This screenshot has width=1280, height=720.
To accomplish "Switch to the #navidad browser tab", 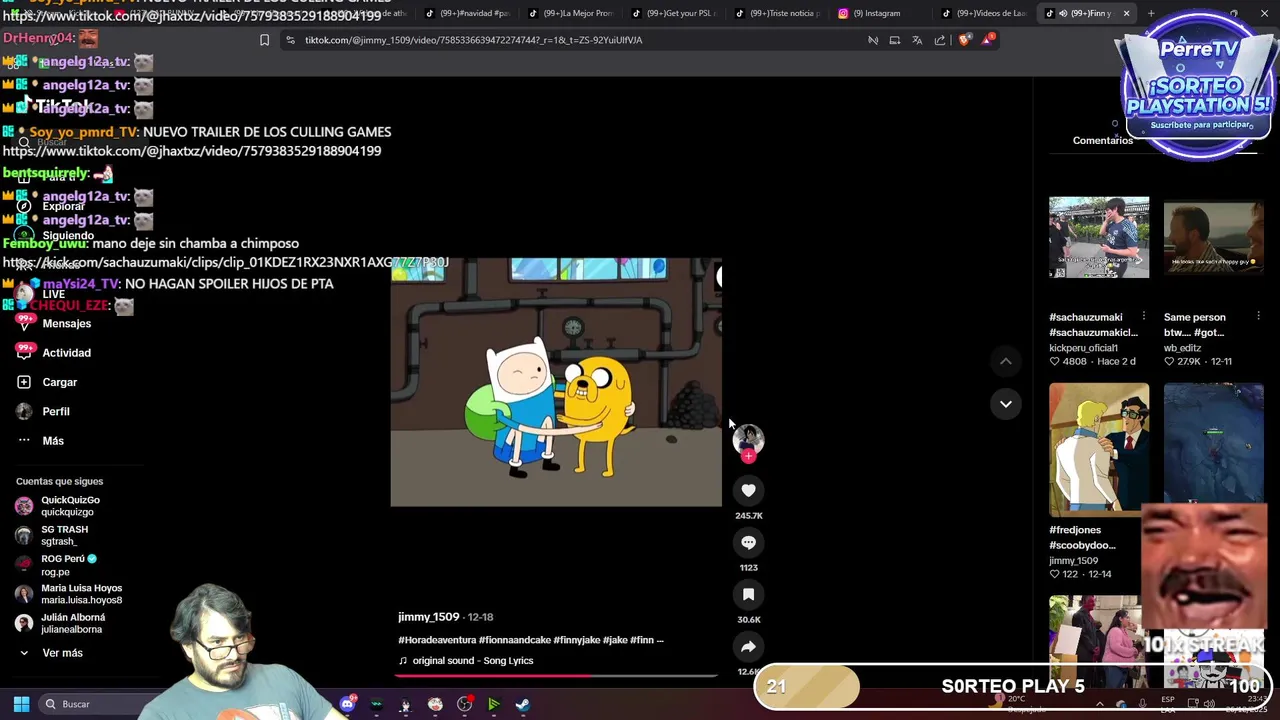I will point(466,13).
